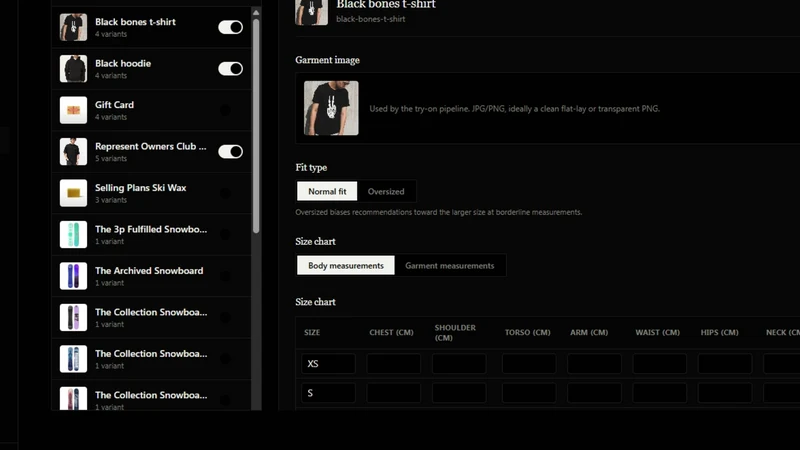
Task: Open Represent Owners Club product thumbnail
Action: [x=73, y=152]
